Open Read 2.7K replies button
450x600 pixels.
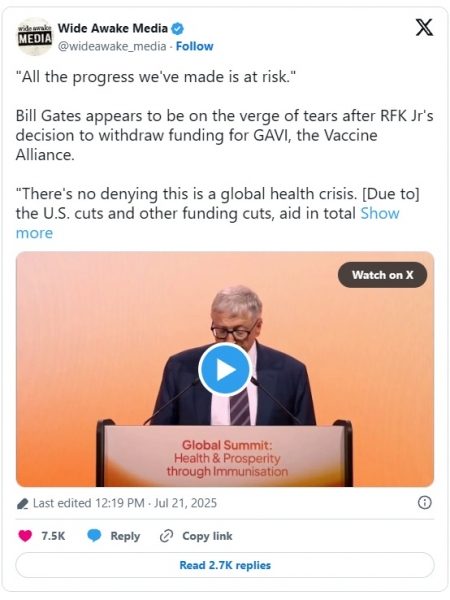[225, 565]
